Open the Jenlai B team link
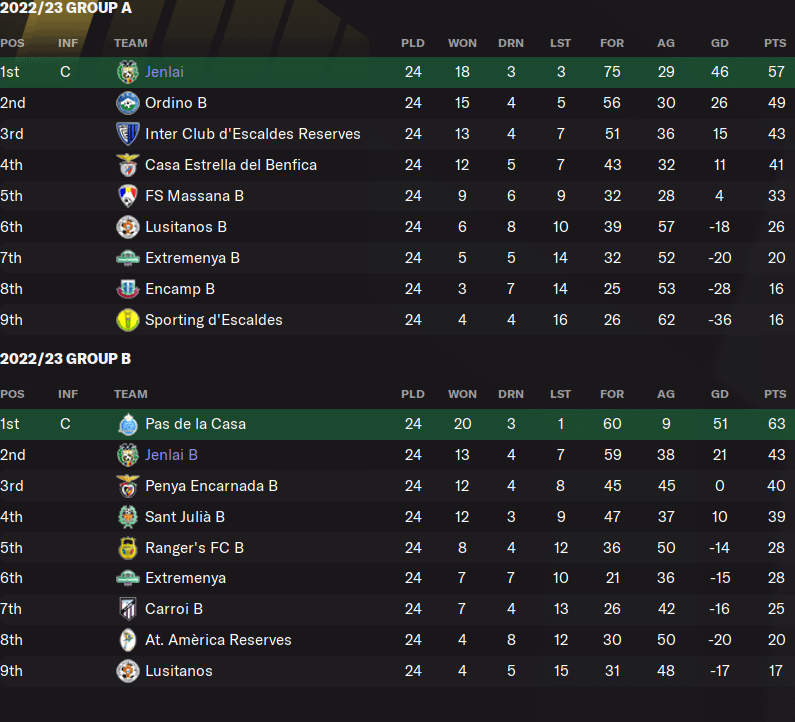 171,455
